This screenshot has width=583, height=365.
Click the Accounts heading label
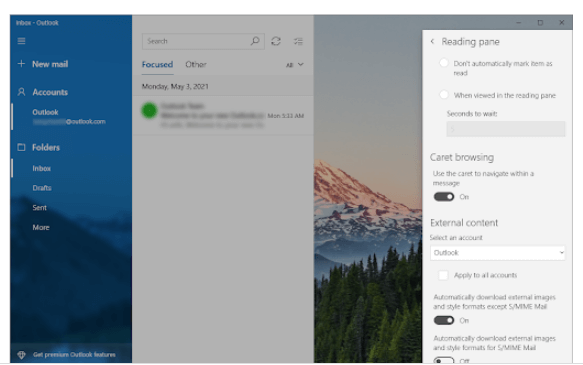50,92
